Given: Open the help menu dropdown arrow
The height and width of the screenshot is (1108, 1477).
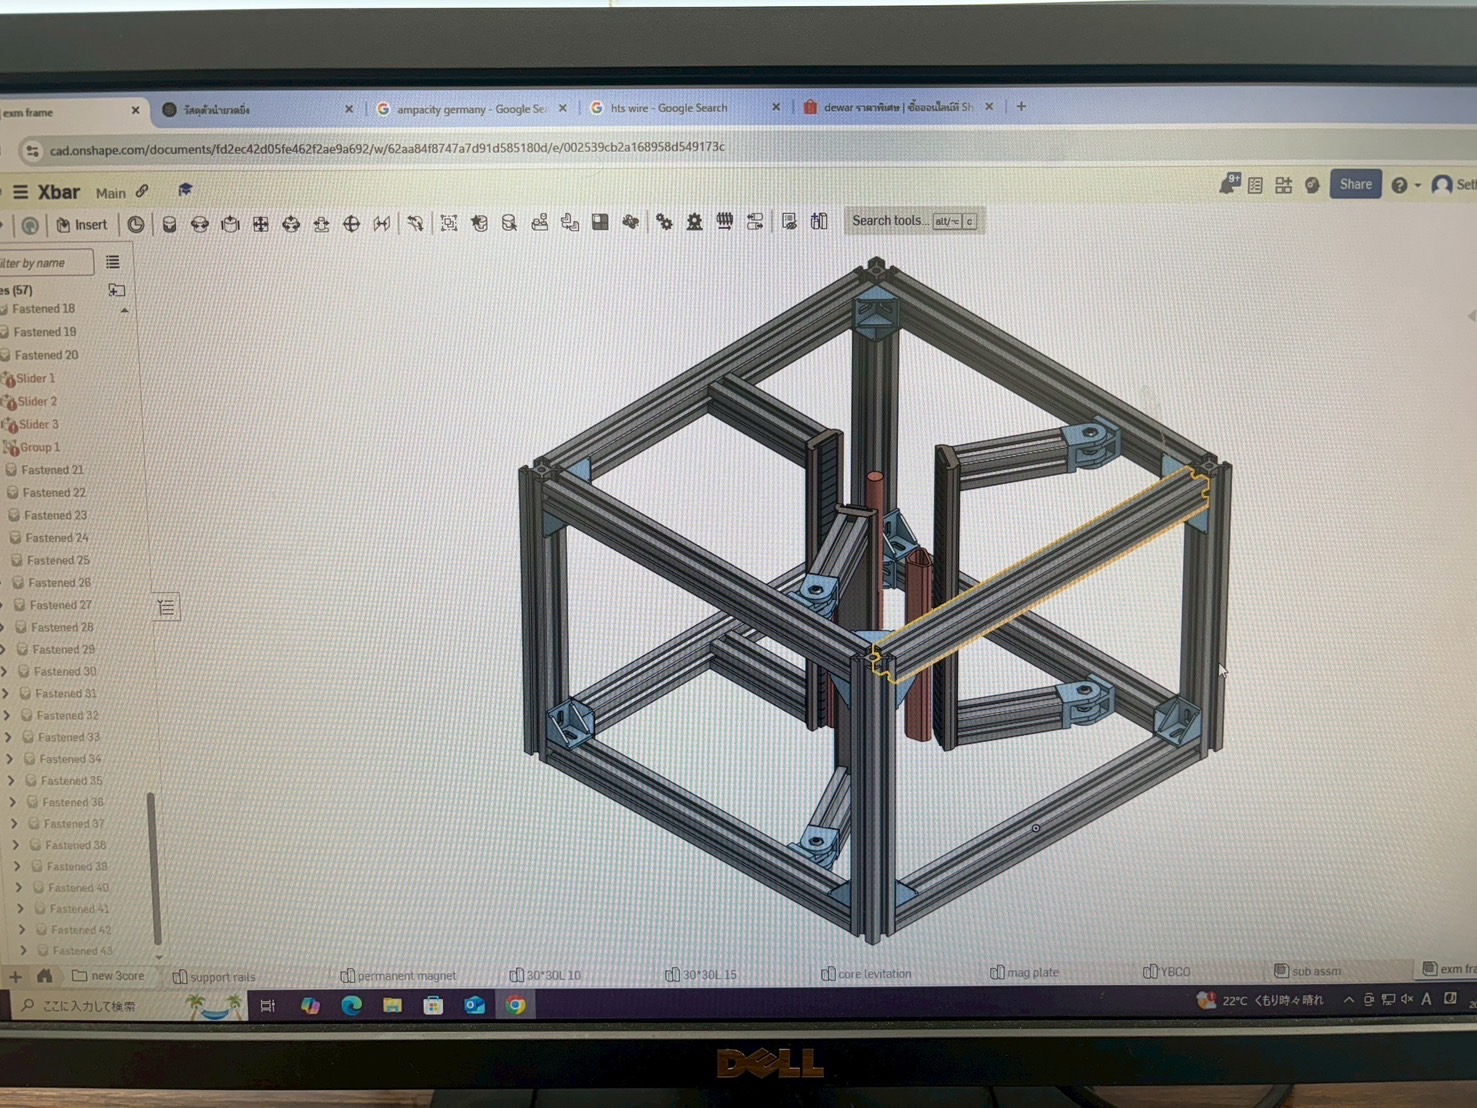Looking at the screenshot, I should pos(1417,185).
